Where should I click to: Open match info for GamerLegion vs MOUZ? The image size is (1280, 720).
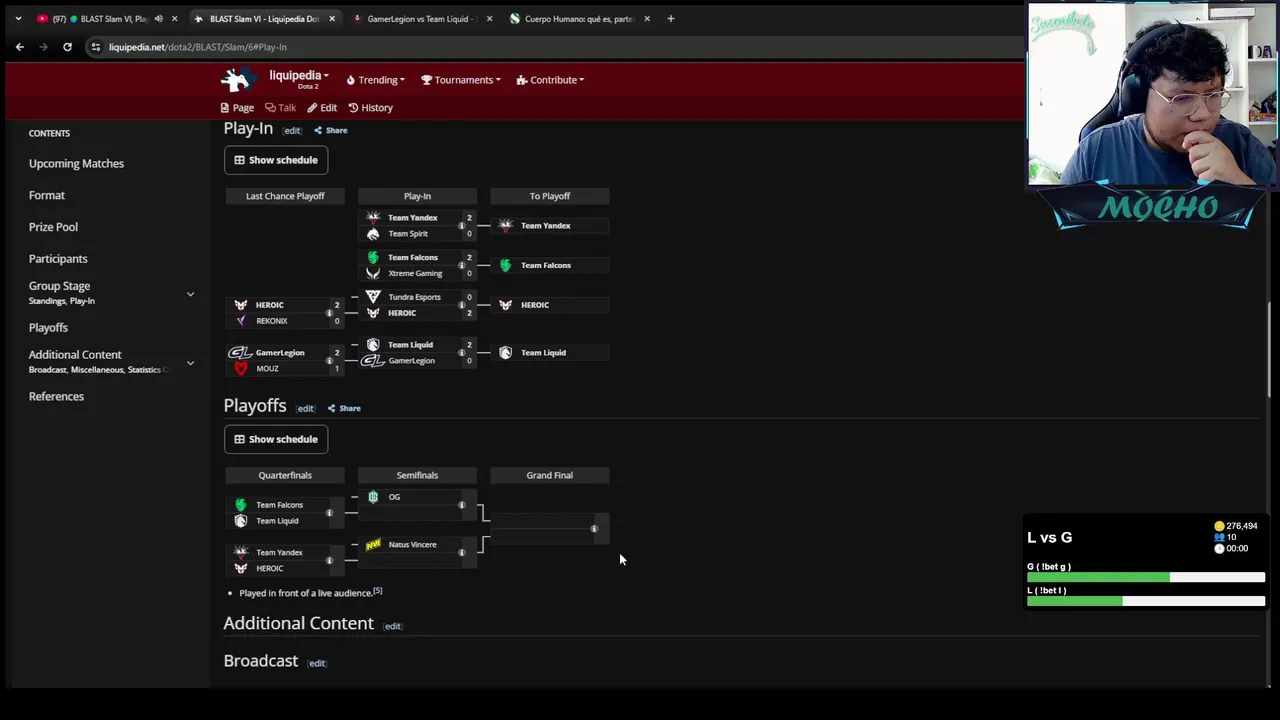329,361
